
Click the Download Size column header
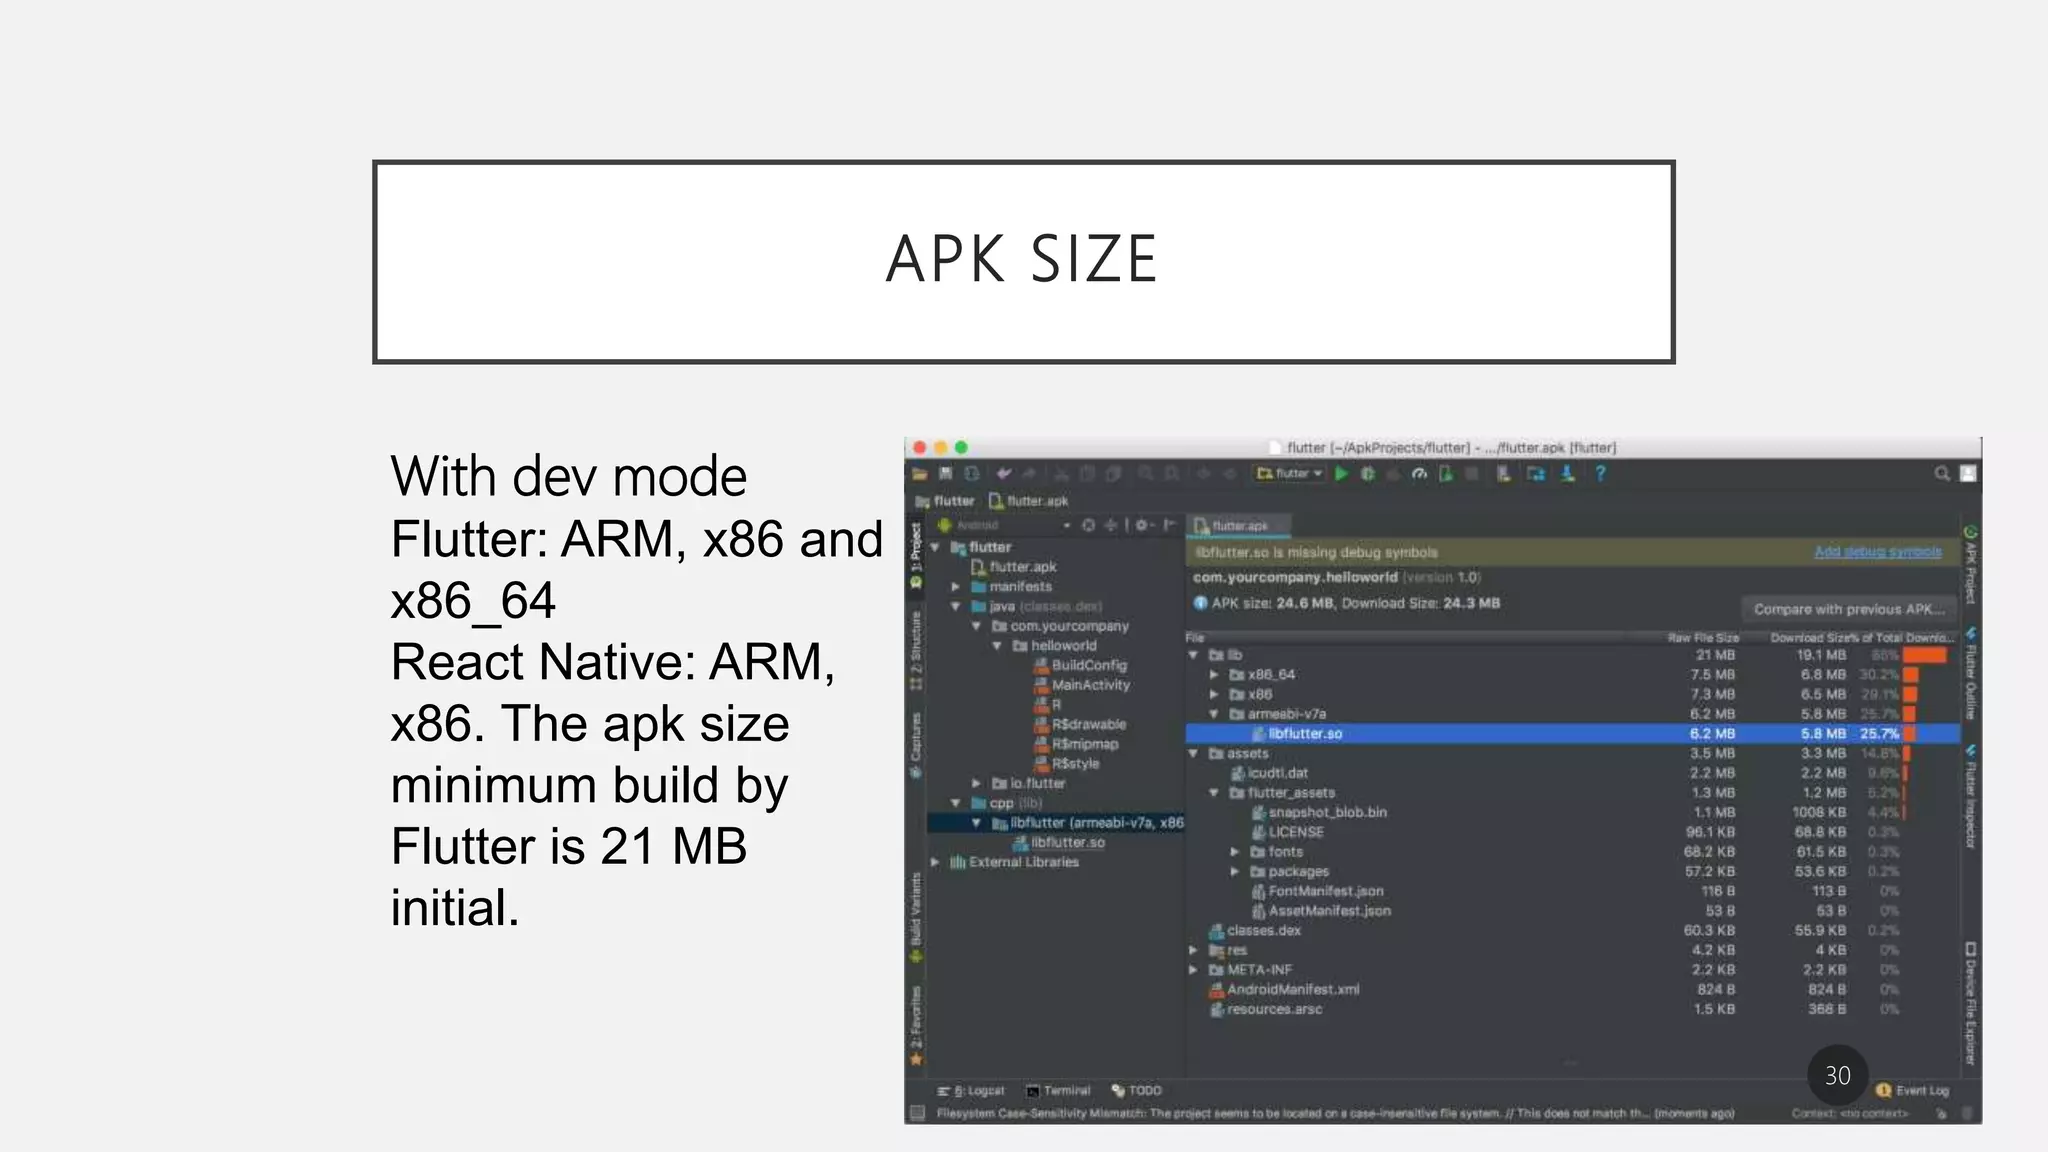pos(1808,638)
